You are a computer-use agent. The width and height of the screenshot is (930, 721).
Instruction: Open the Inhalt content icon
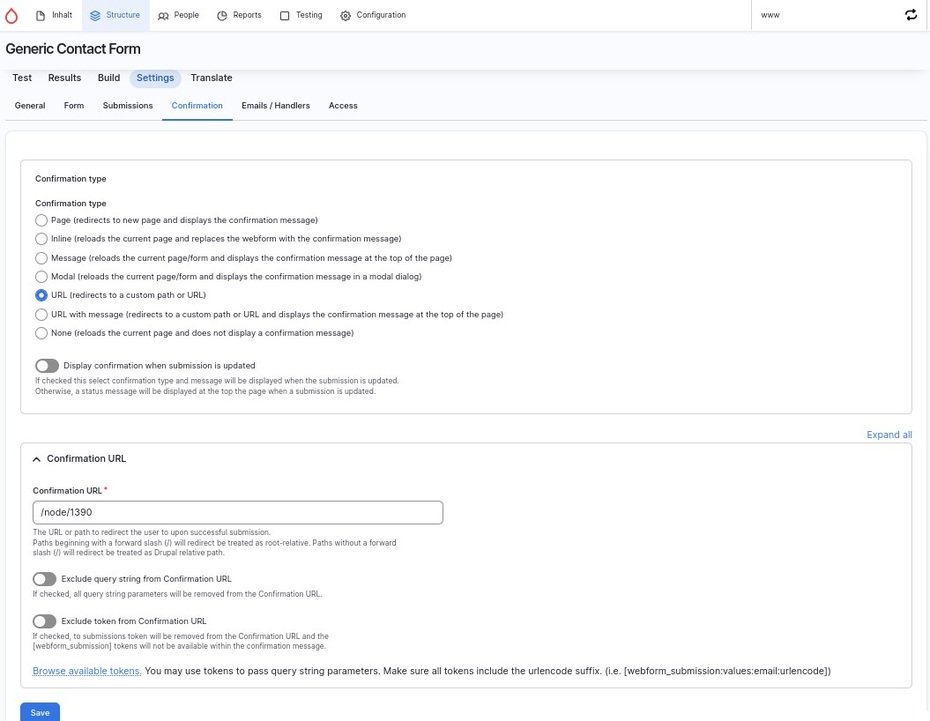pyautogui.click(x=40, y=16)
